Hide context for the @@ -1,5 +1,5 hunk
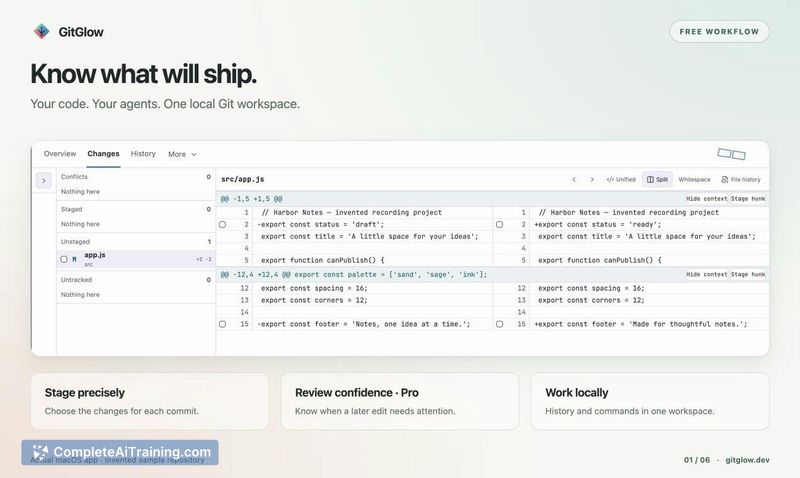This screenshot has height=478, width=800. [x=707, y=198]
